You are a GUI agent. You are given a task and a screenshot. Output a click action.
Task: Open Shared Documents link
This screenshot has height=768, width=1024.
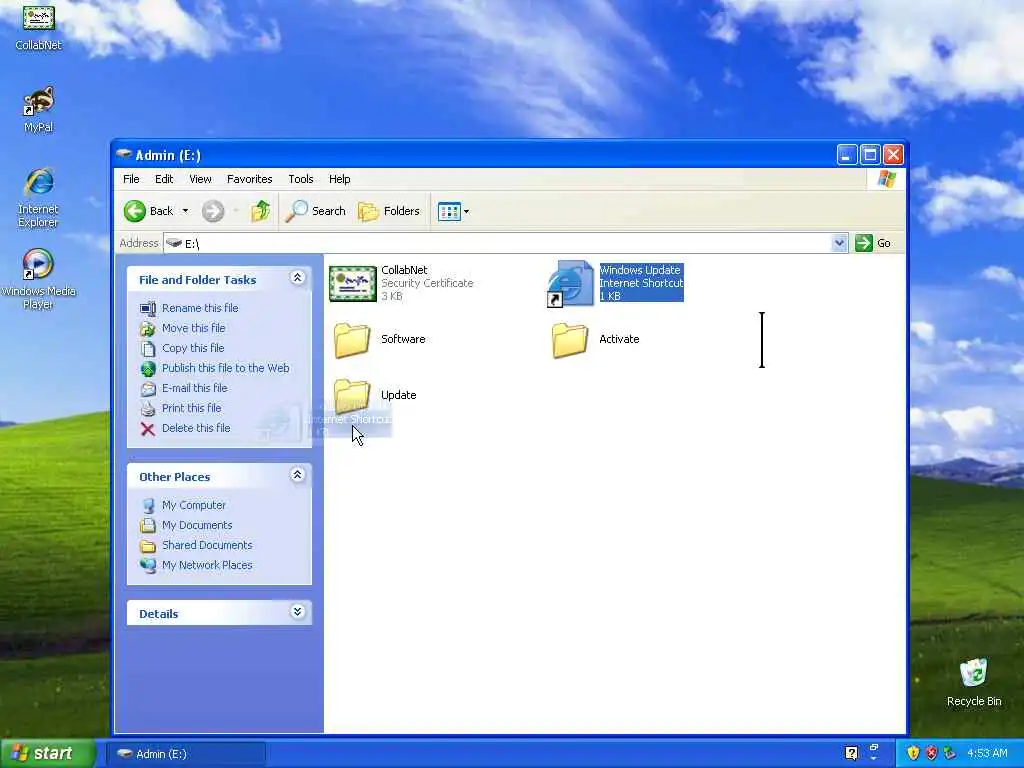(x=207, y=545)
